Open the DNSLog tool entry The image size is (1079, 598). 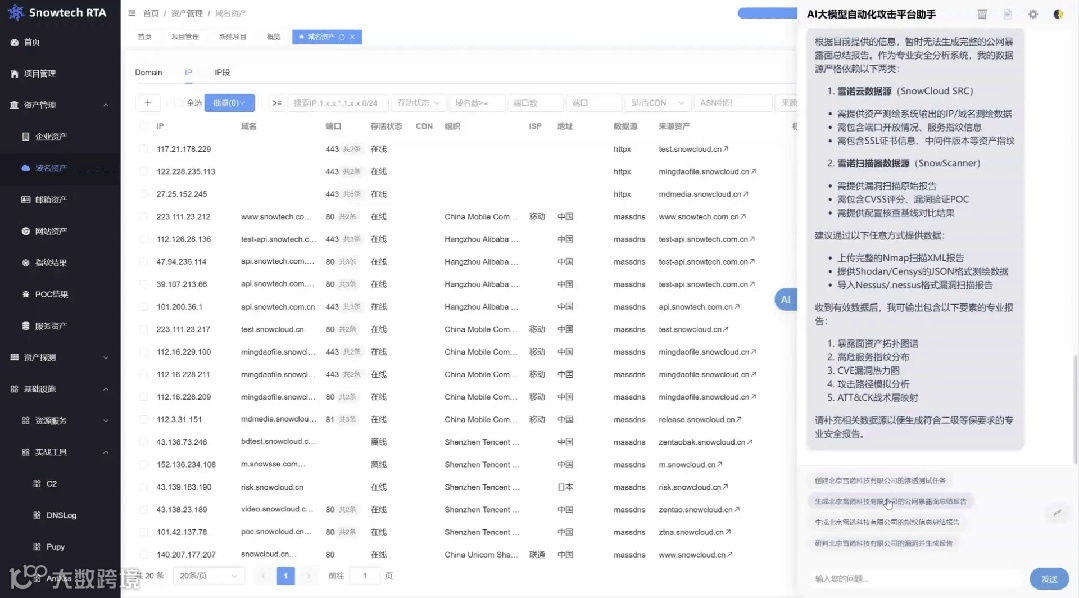pos(61,515)
